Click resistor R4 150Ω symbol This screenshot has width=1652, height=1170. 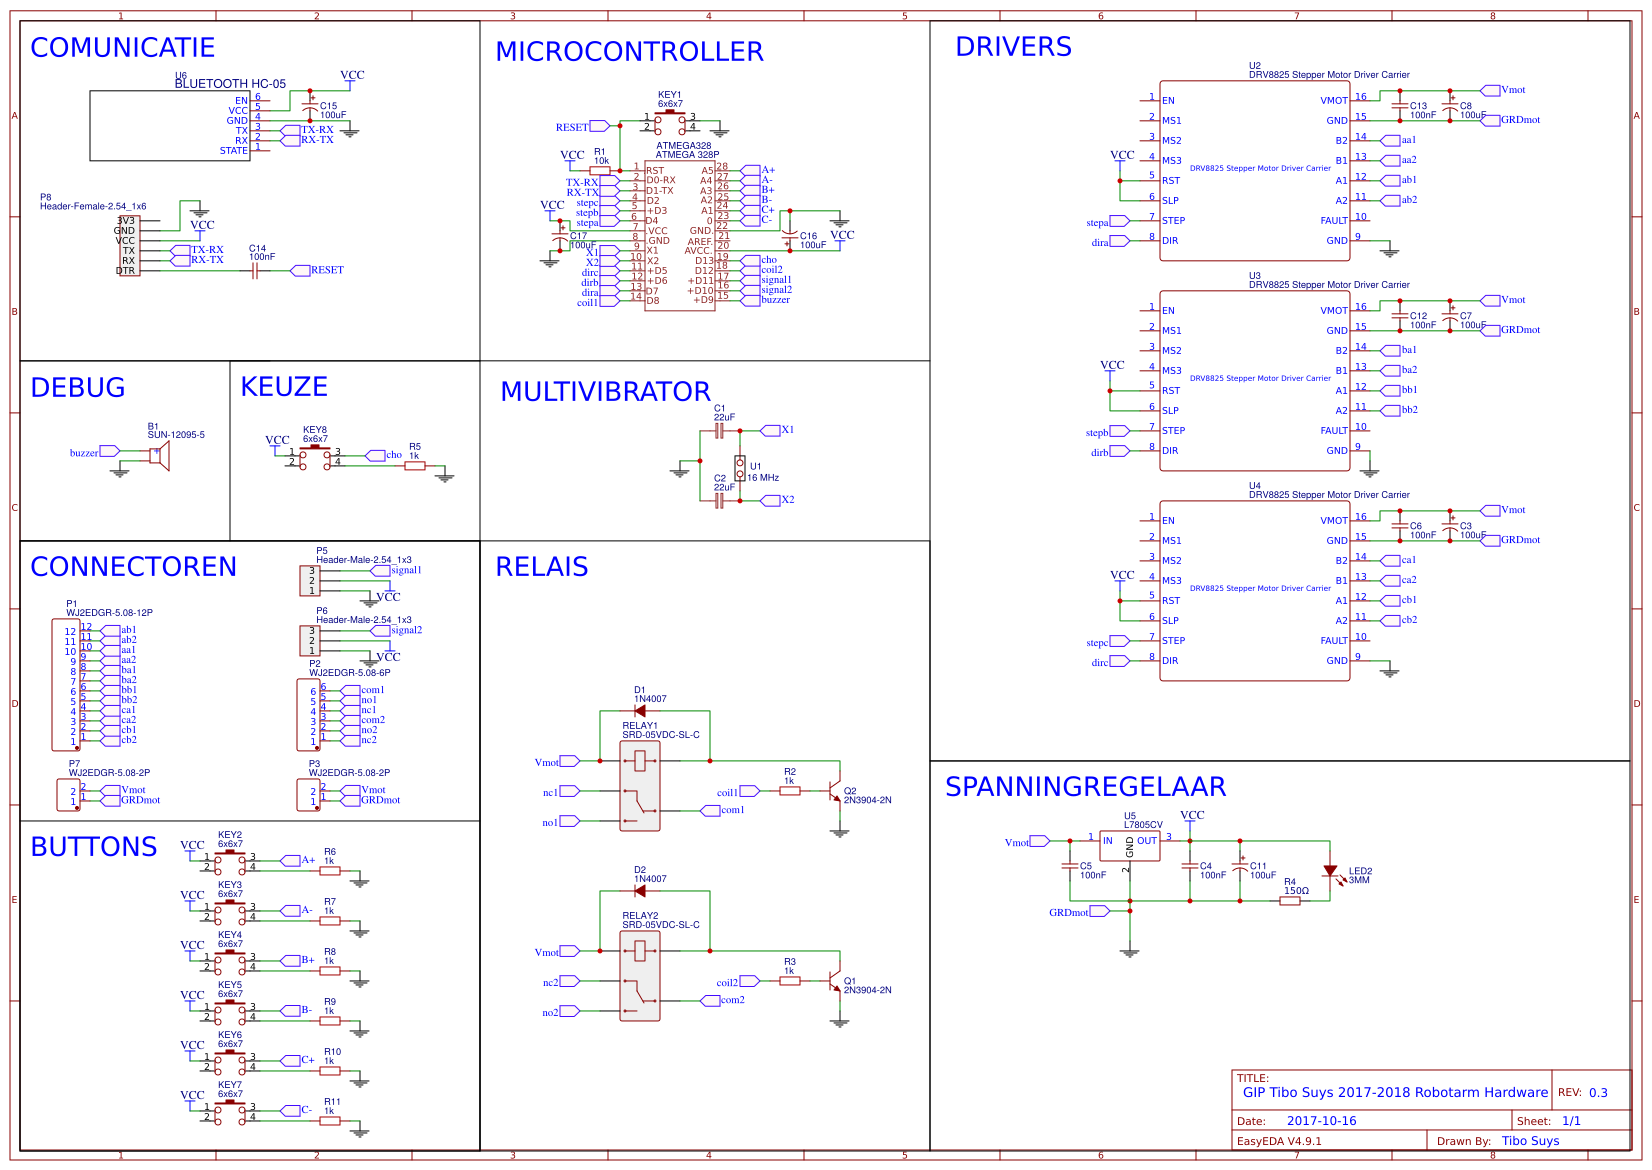click(x=1289, y=899)
